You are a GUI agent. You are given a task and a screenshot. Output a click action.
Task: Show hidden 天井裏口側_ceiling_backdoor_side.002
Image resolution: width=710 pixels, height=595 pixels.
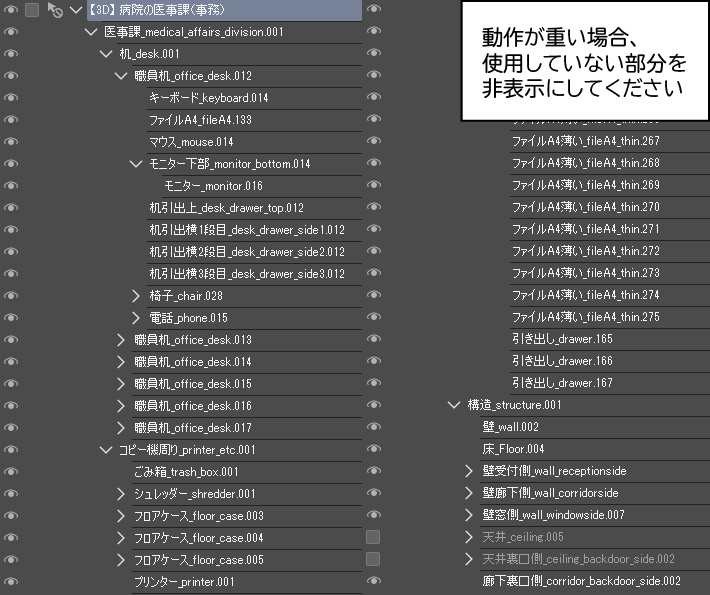point(373,559)
